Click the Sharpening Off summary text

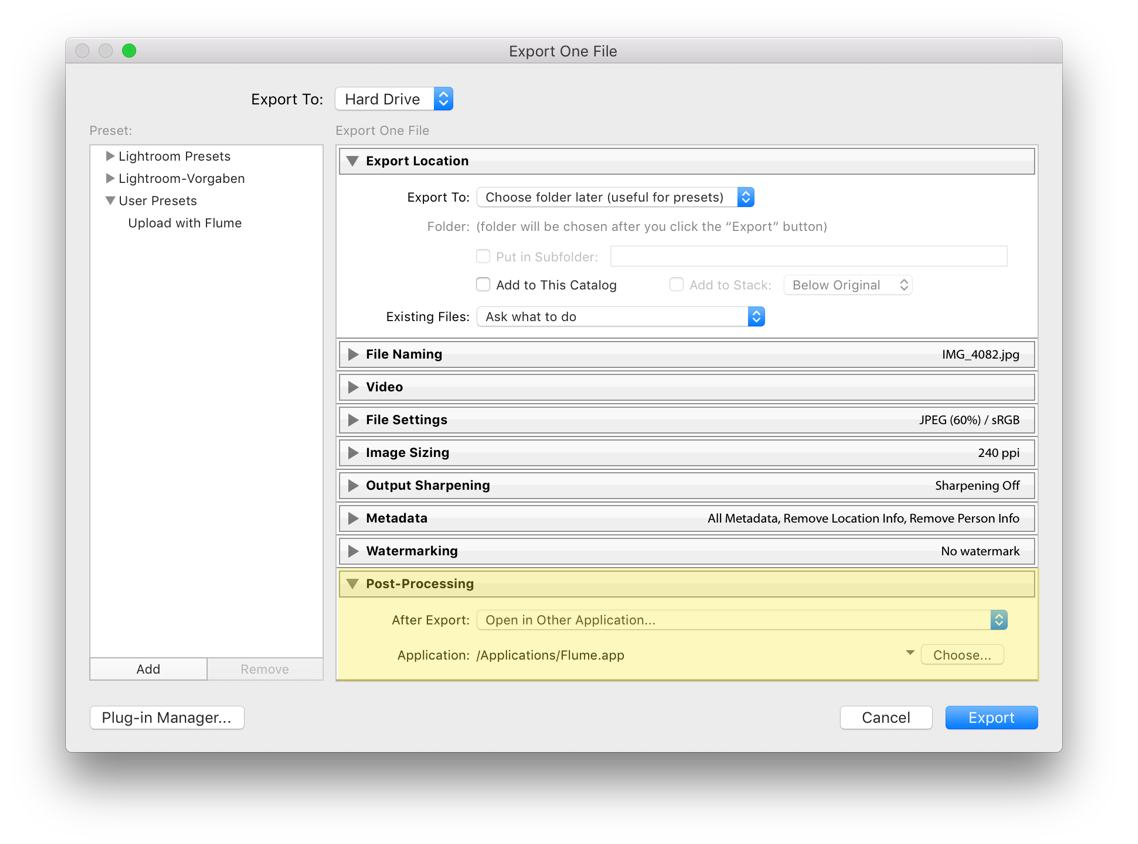977,485
